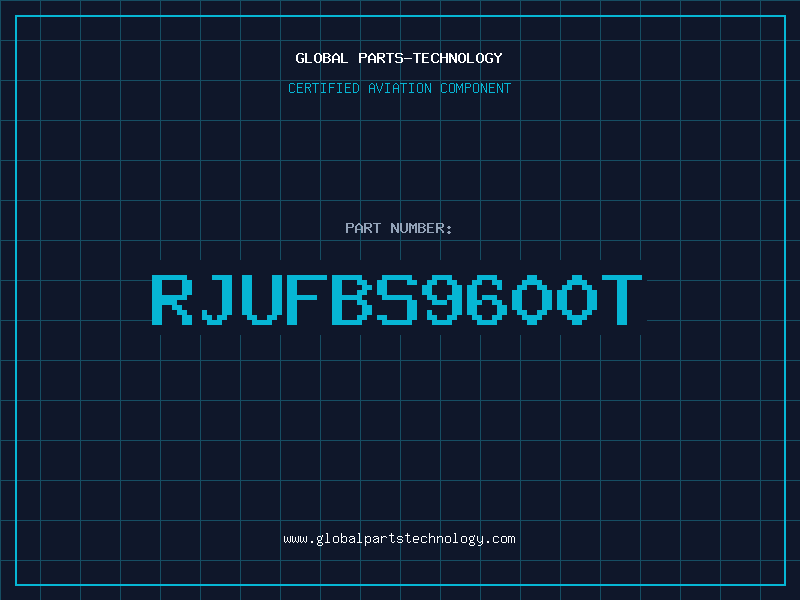Image resolution: width=800 pixels, height=600 pixels.
Task: Click the letter B in part number
Action: 352,299
